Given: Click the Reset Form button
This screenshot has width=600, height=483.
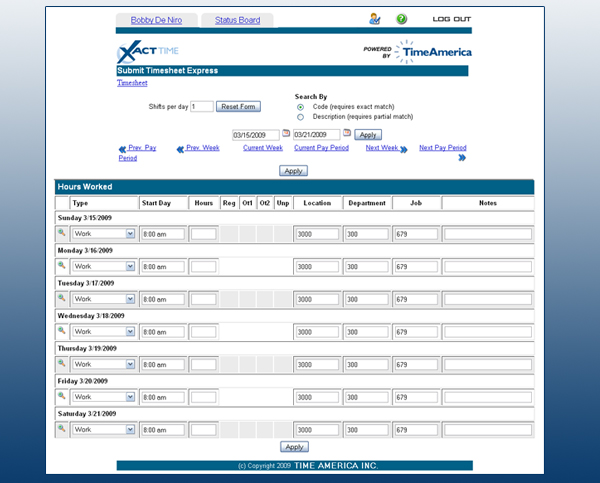Looking at the screenshot, I should 238,106.
